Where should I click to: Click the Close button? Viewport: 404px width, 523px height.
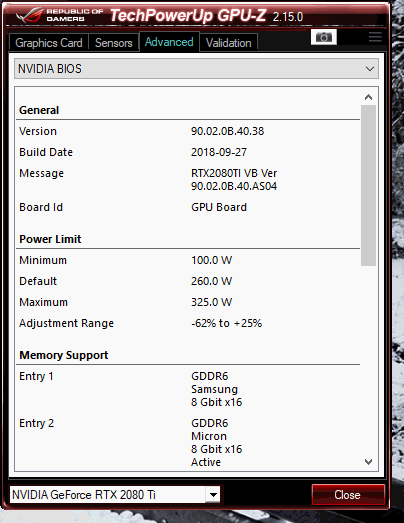point(348,495)
